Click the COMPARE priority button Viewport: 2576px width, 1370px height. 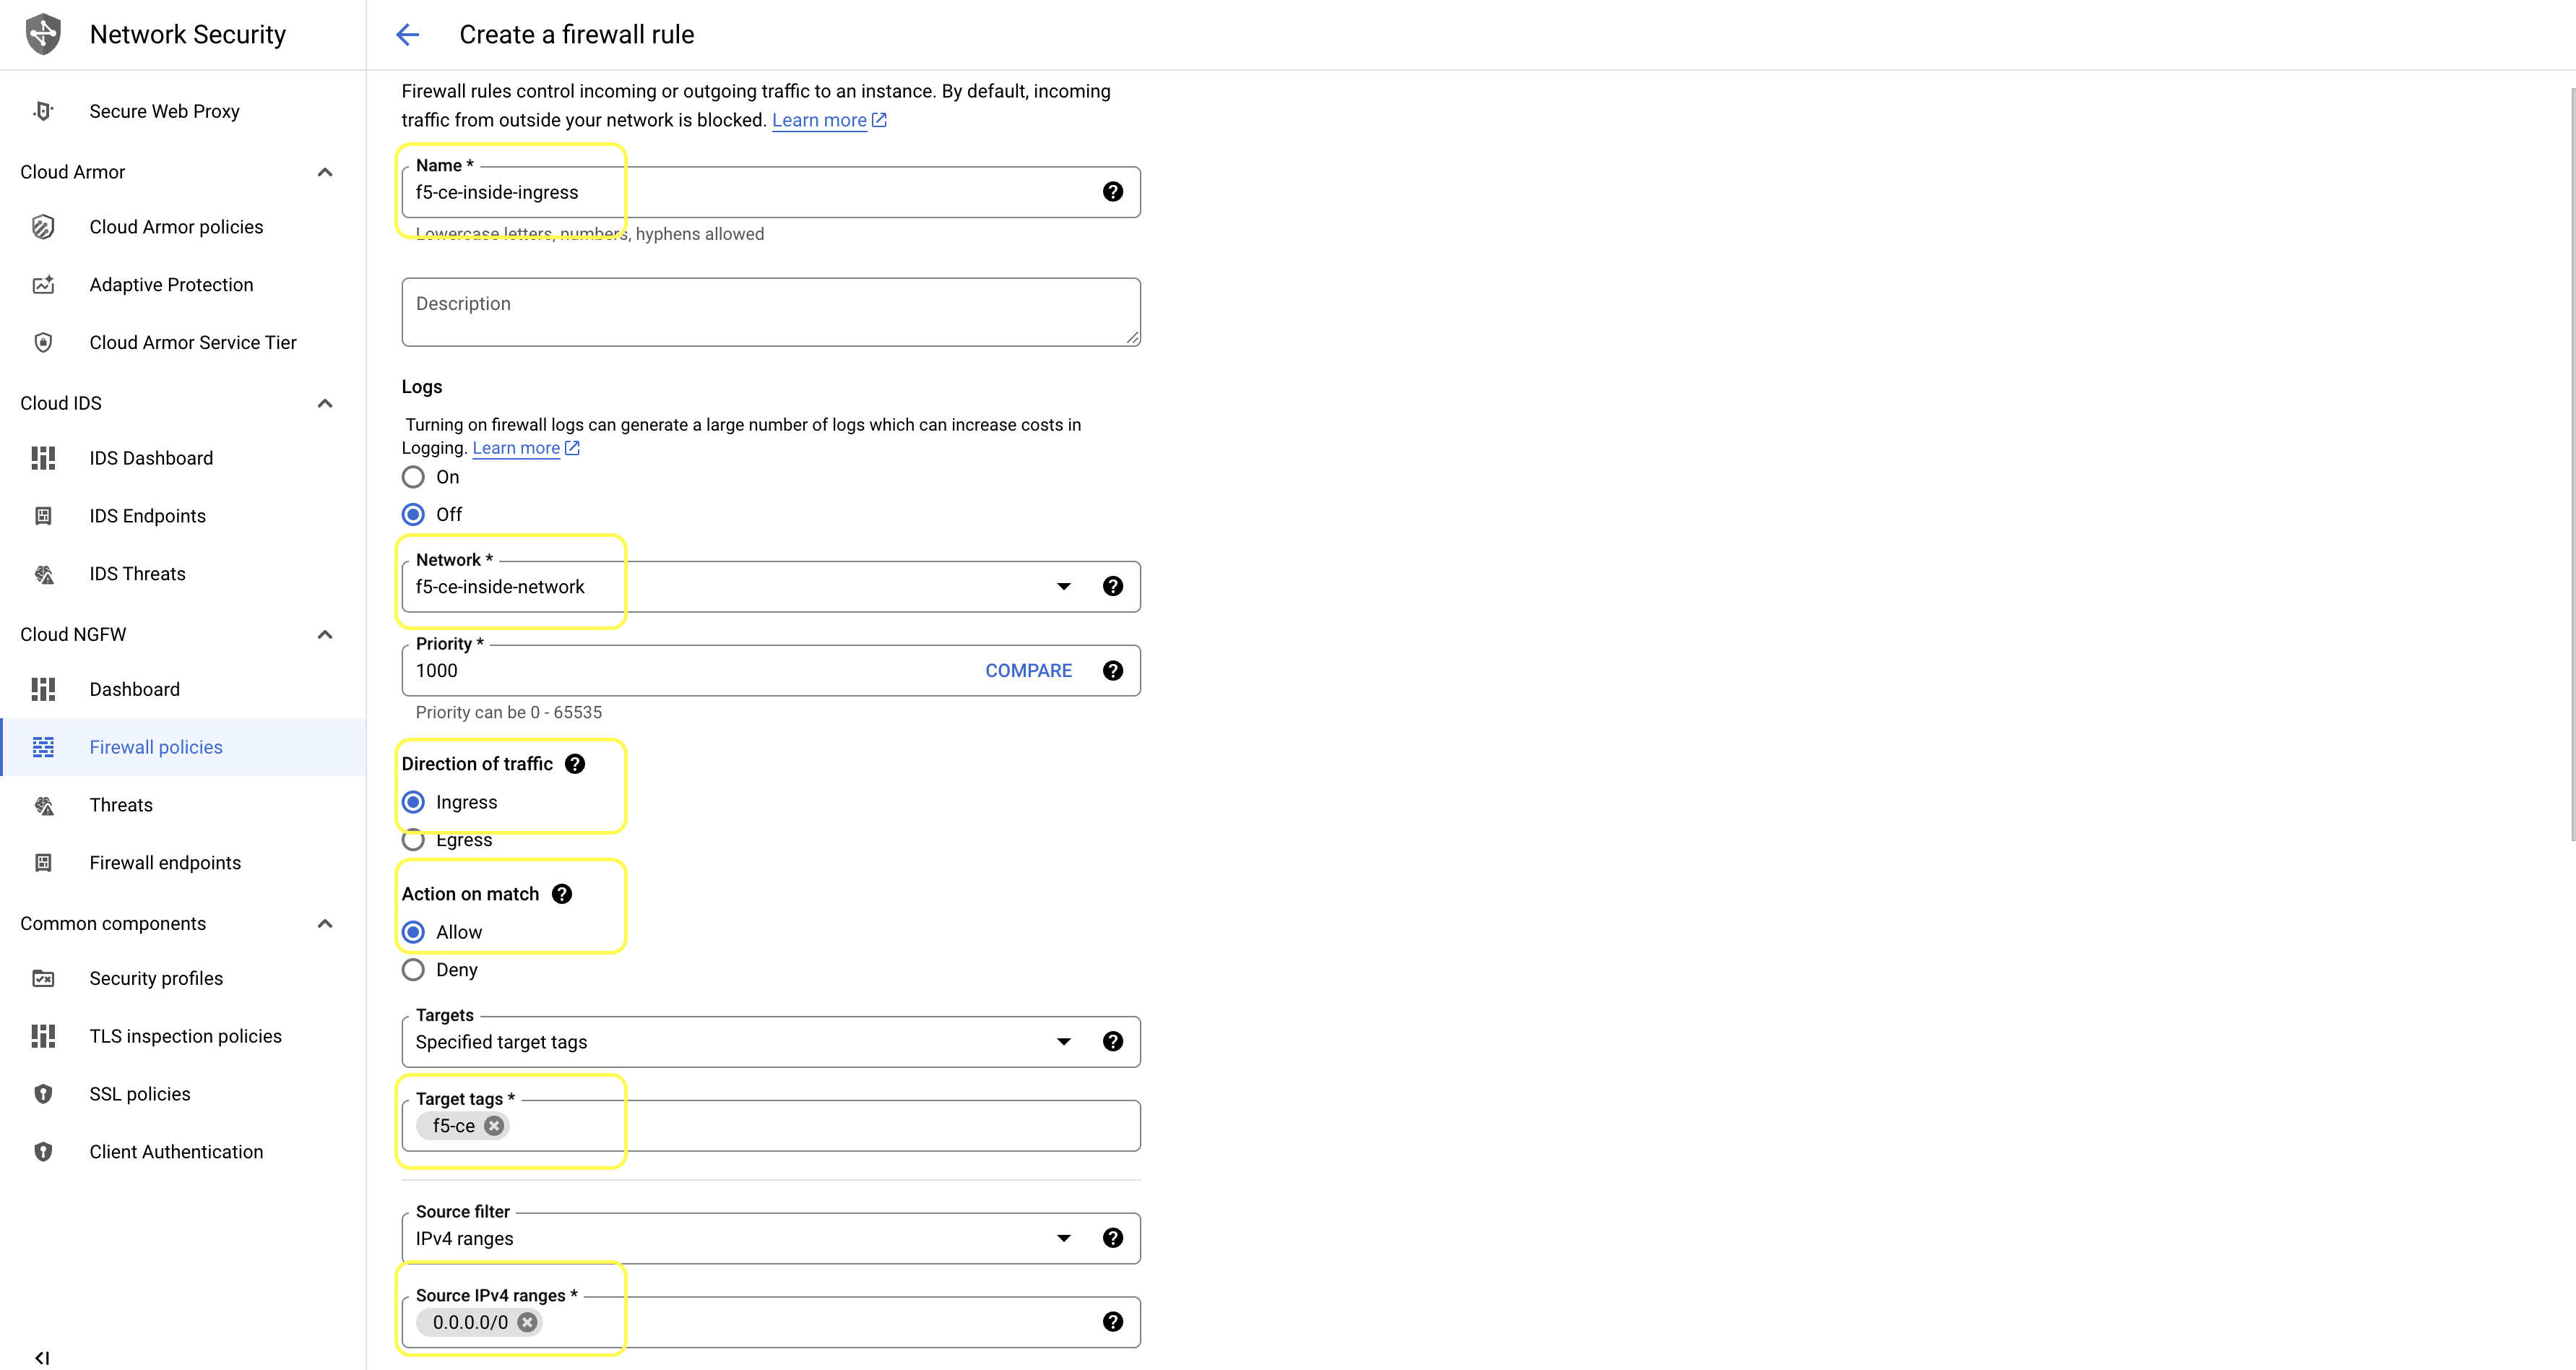[x=1028, y=671]
